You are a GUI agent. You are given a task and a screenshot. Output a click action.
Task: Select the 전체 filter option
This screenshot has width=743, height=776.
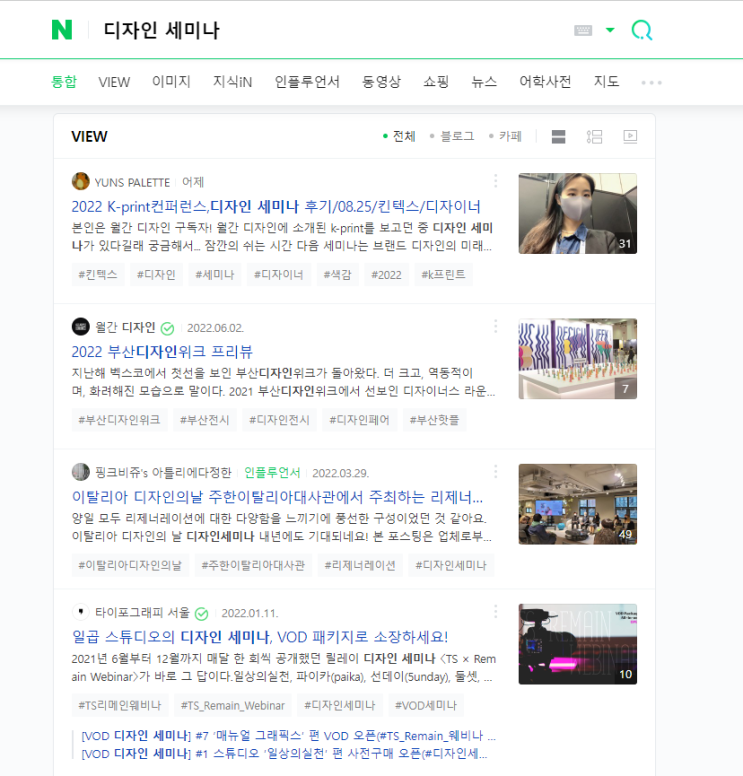coord(399,136)
